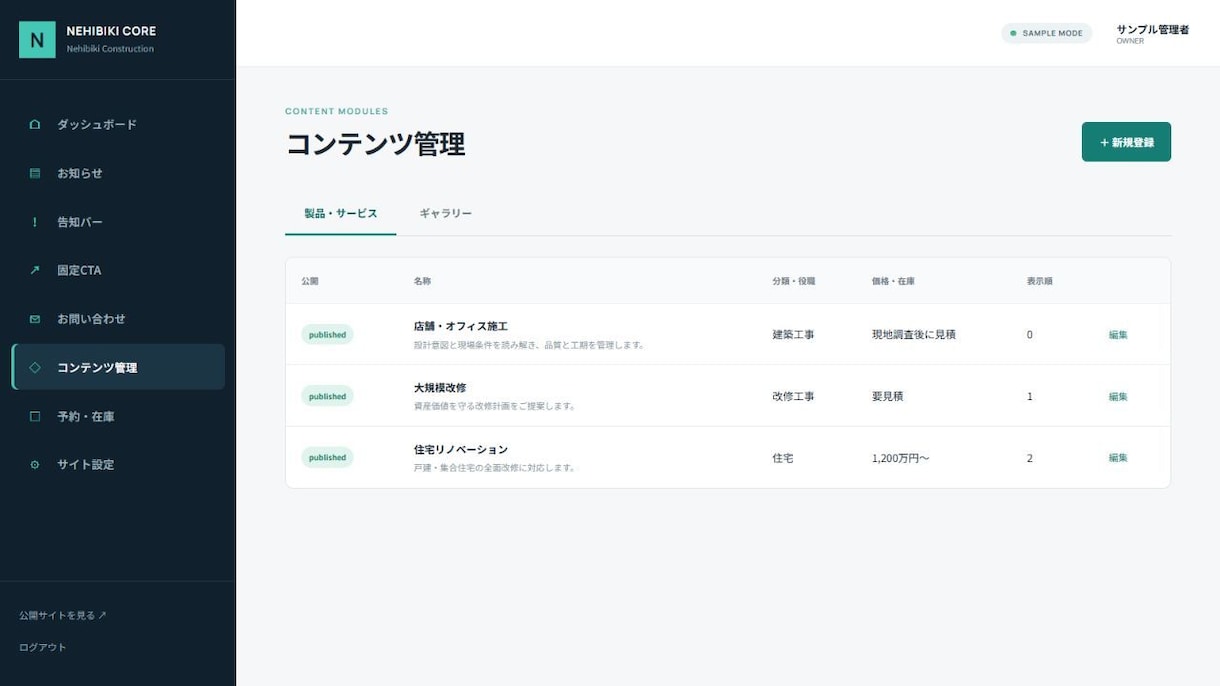
Task: Click the diamond icon beside コンテンツ管理
Action: click(35, 367)
